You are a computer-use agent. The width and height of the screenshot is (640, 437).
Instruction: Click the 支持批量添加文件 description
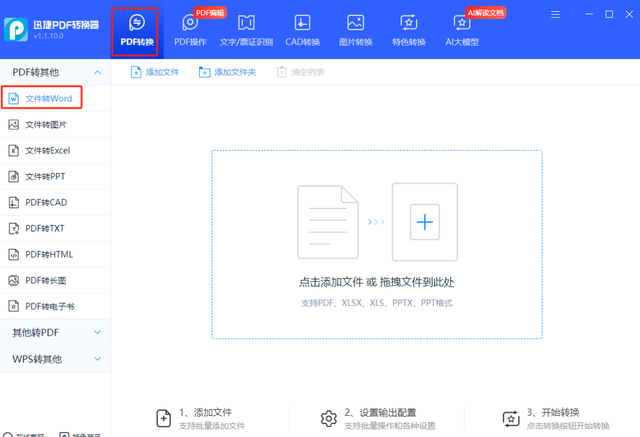[212, 426]
